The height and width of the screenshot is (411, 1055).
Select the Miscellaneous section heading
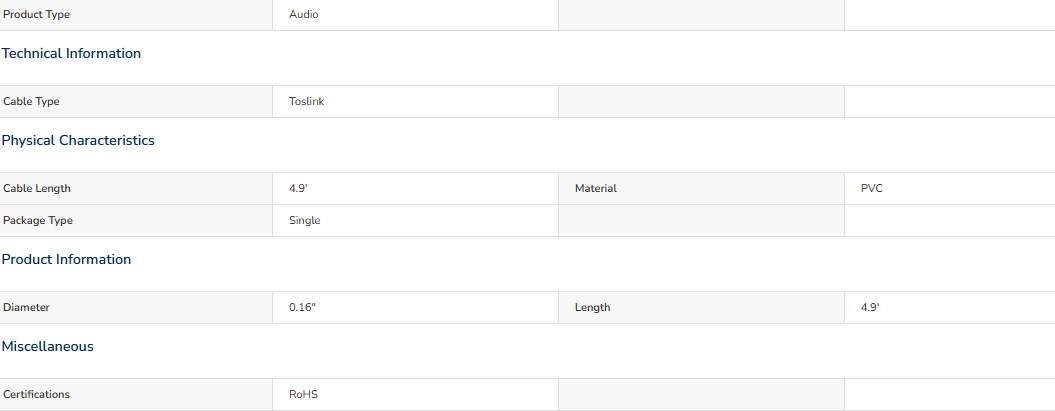(x=48, y=346)
